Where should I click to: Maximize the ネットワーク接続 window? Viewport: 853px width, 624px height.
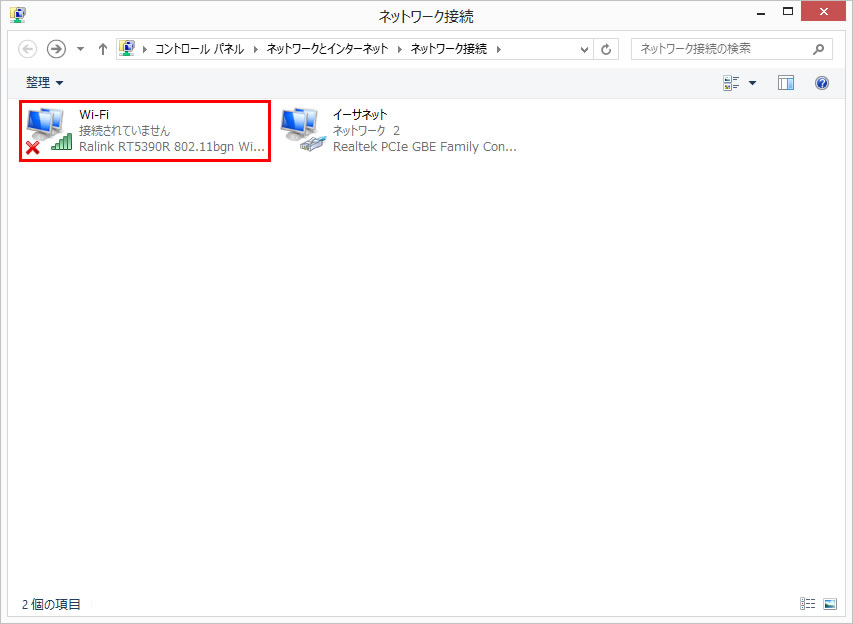click(787, 11)
